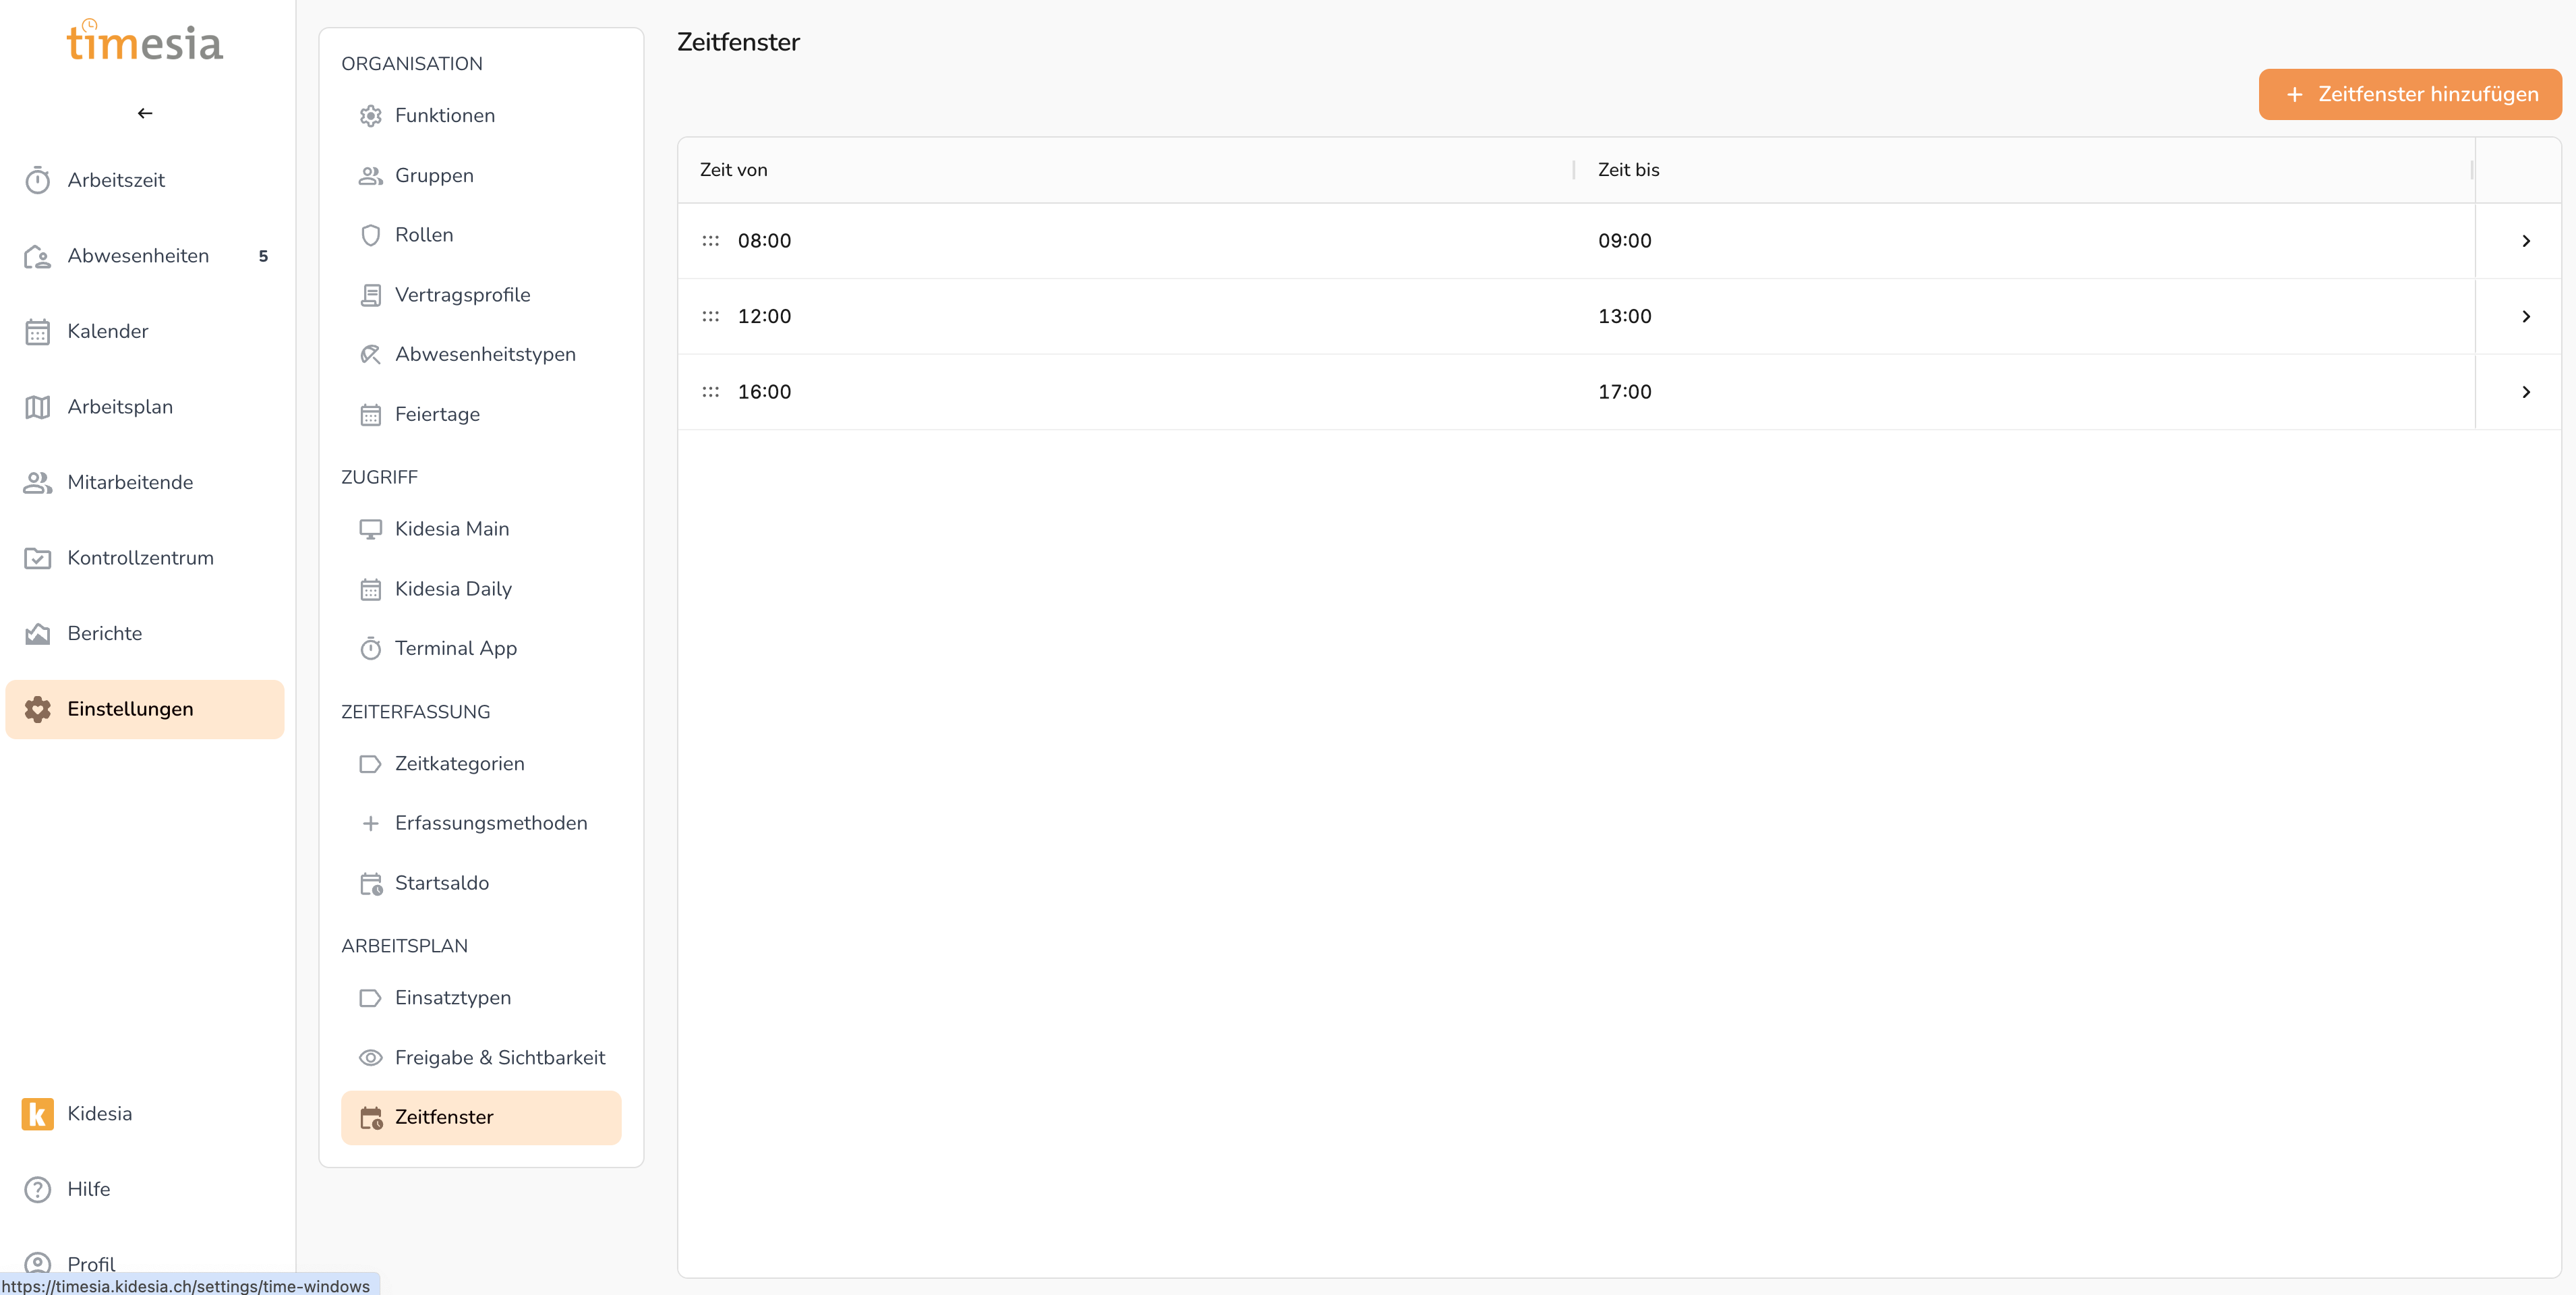Viewport: 2576px width, 1295px height.
Task: Click the Zeit bis column header
Action: (1628, 170)
